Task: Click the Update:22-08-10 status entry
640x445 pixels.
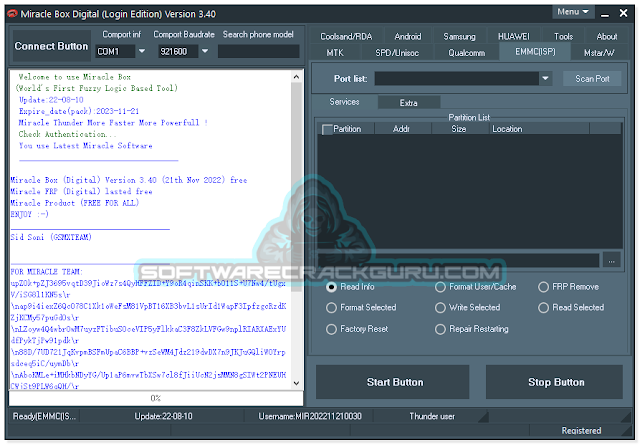Action: pyautogui.click(x=163, y=416)
